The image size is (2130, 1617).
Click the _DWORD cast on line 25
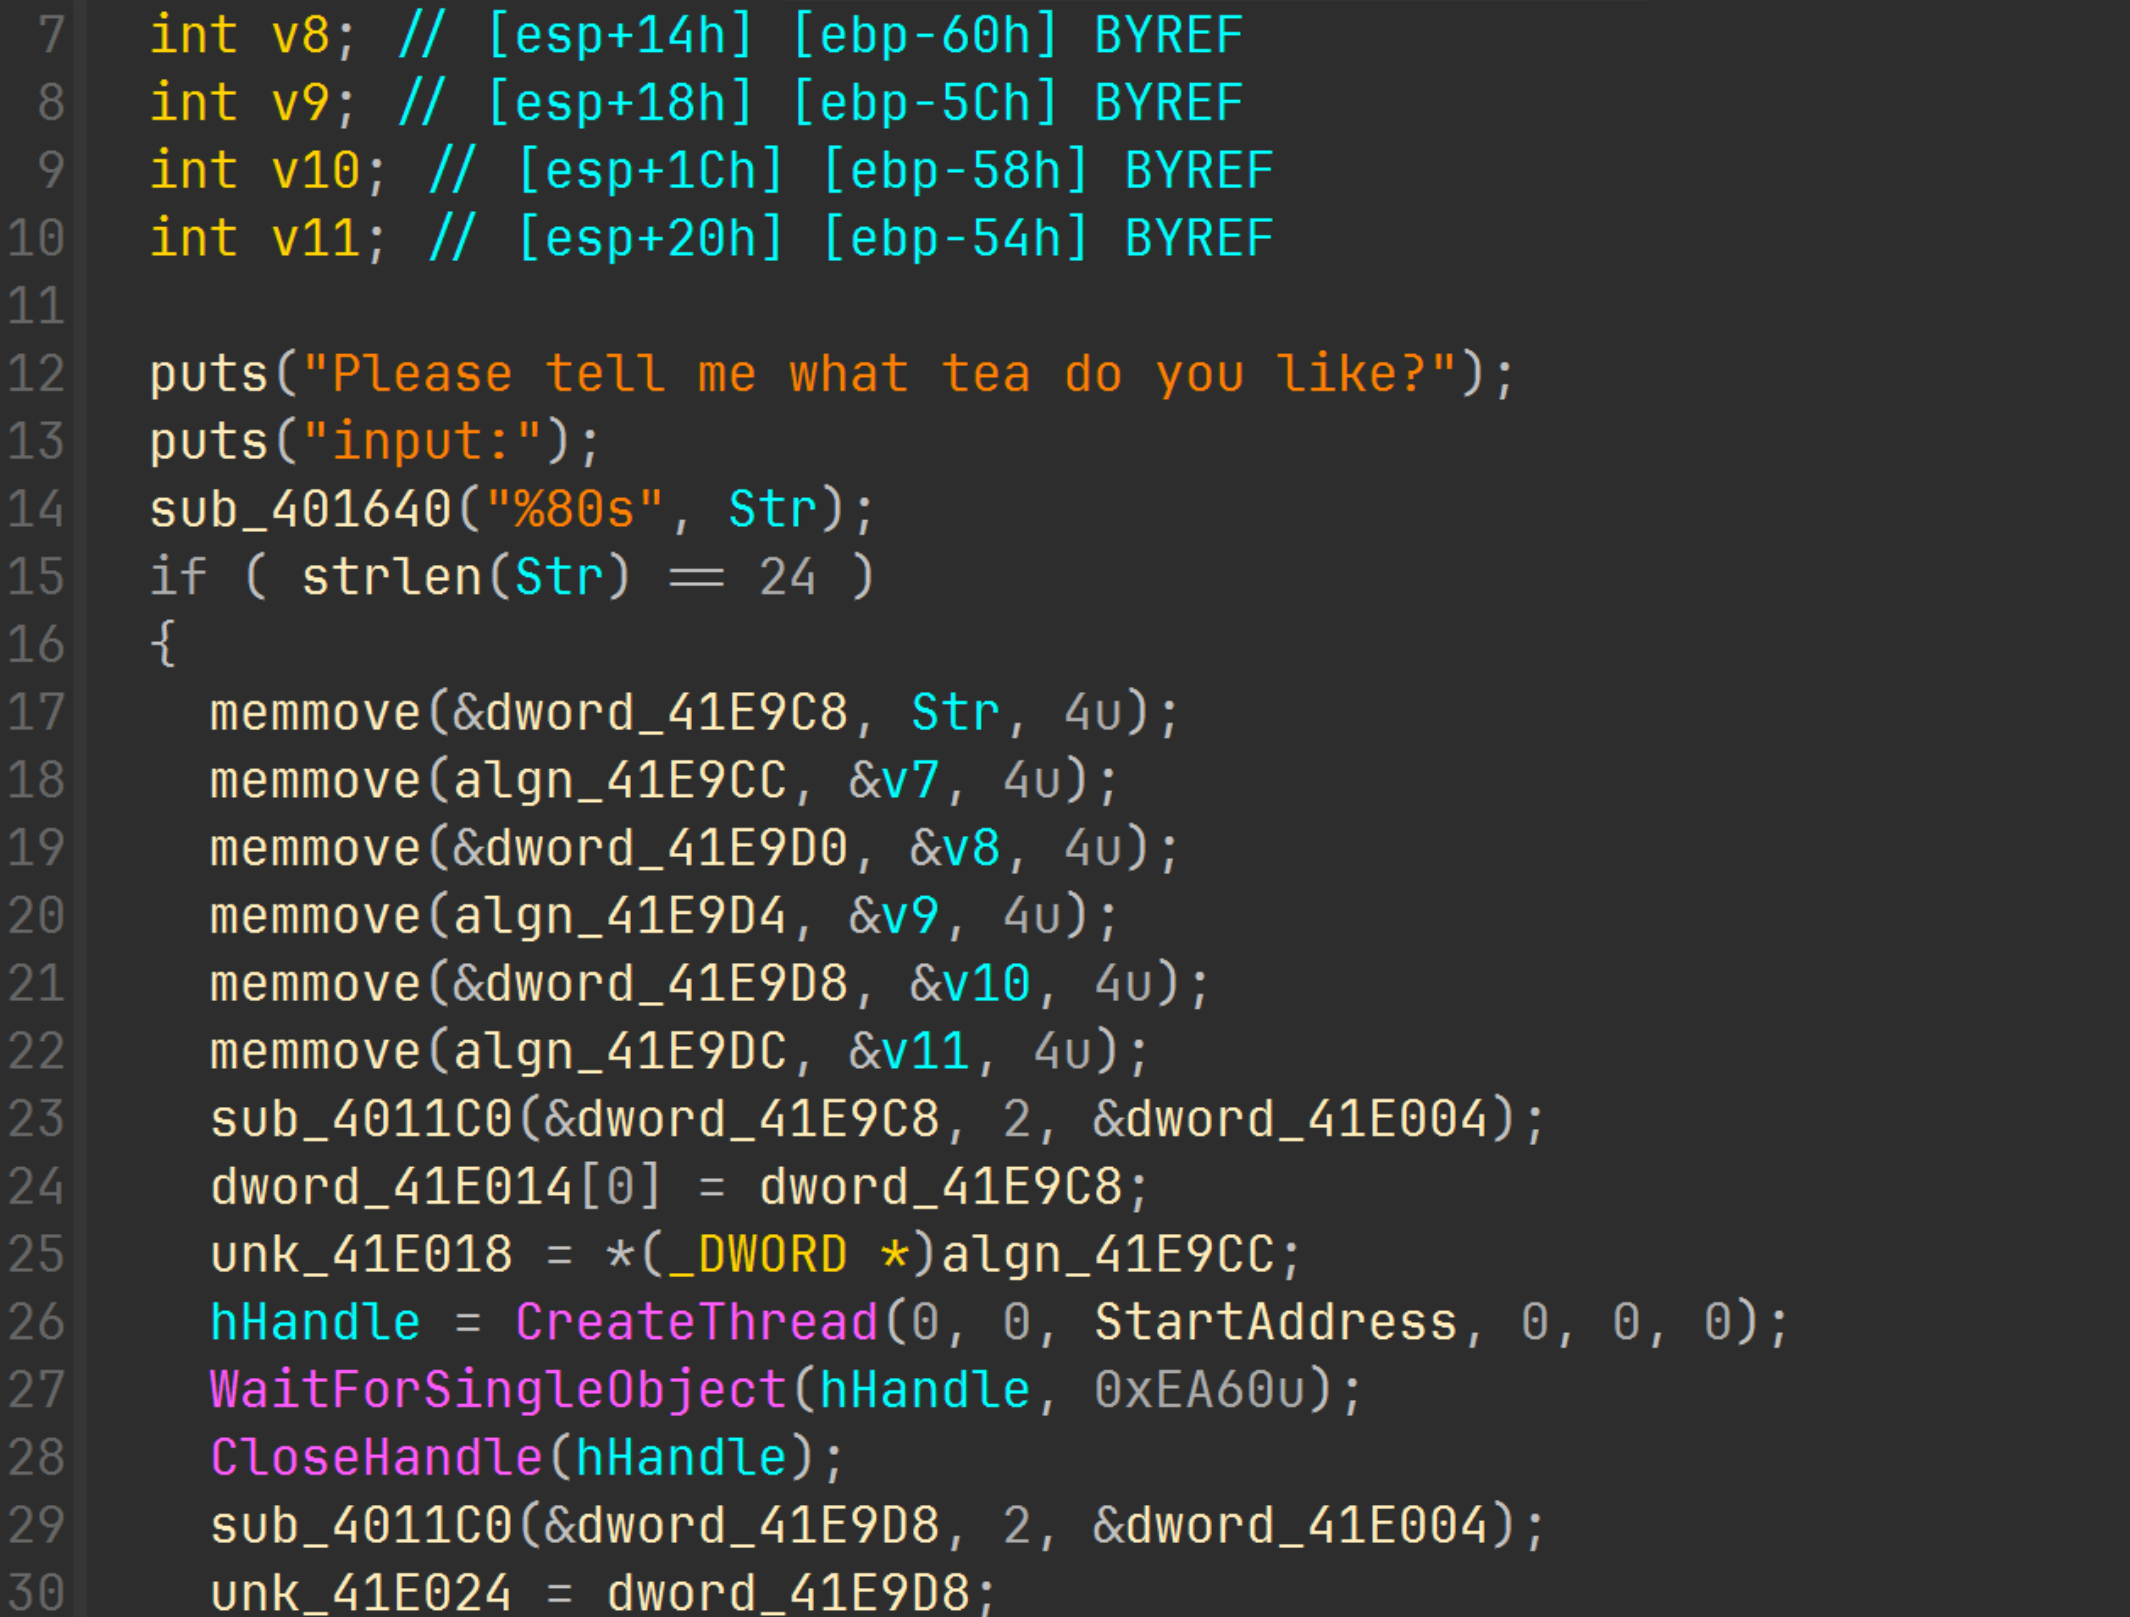pyautogui.click(x=757, y=1254)
